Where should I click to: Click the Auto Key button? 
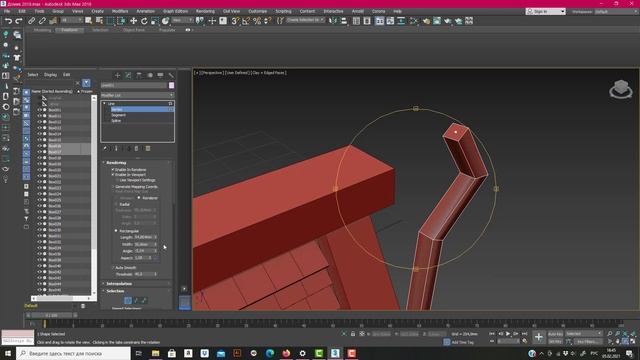[555, 334]
